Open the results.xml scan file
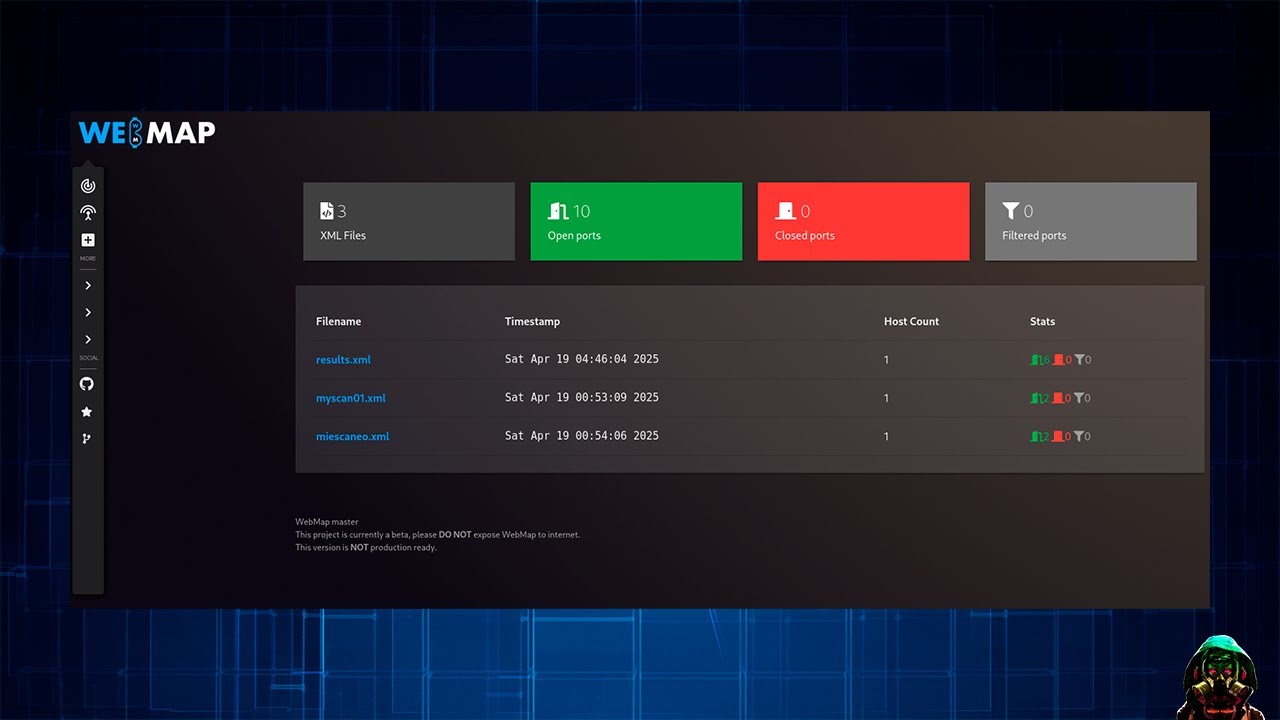 point(343,360)
